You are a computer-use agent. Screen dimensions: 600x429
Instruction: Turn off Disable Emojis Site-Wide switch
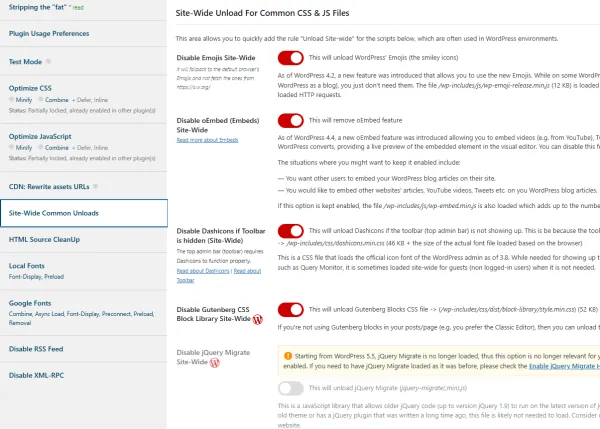pos(290,59)
